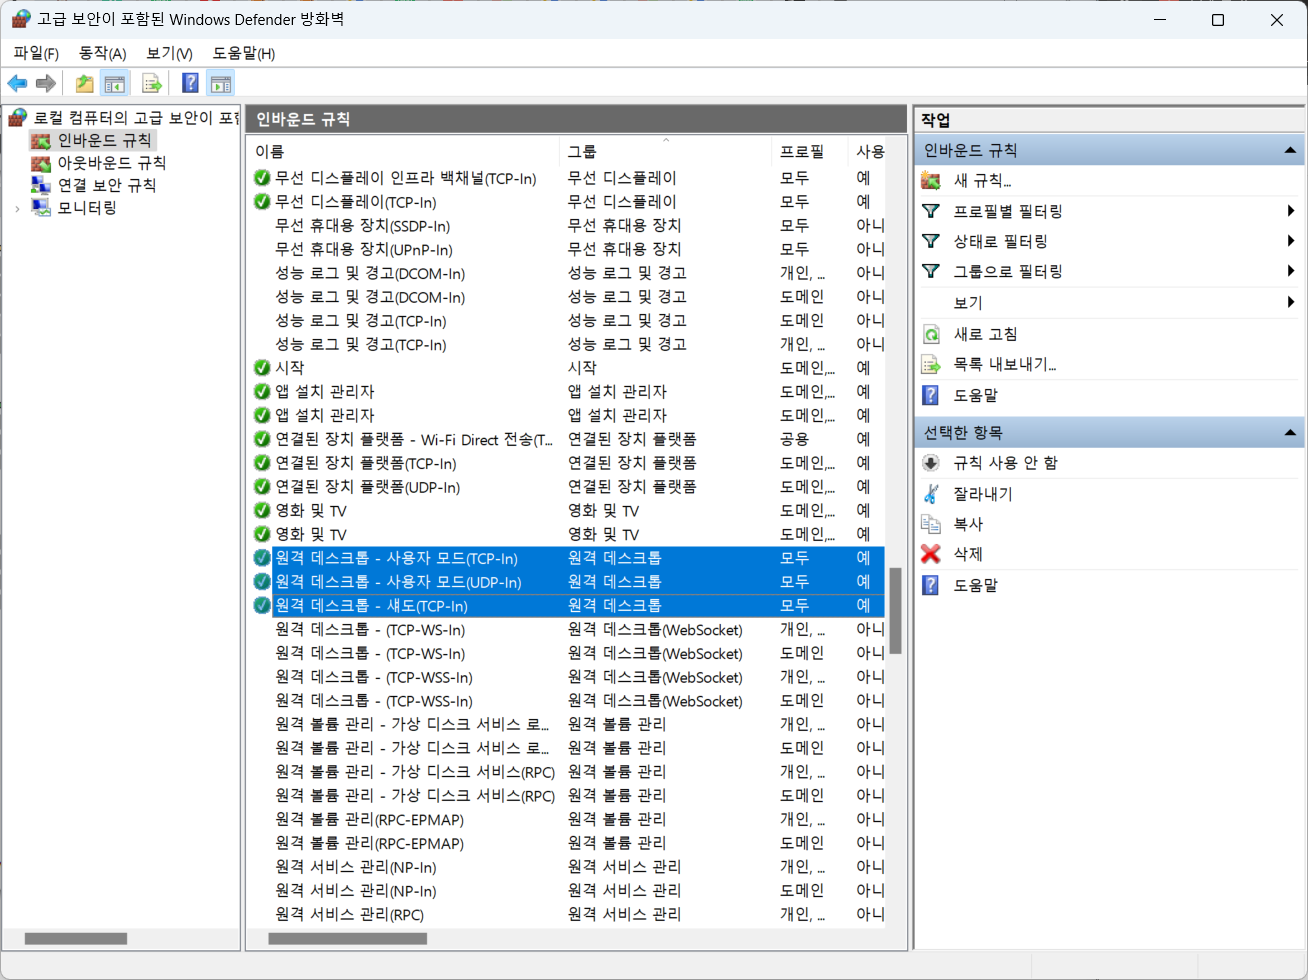
Task: Open 프로필별 필터링 submenu arrow
Action: pyautogui.click(x=1291, y=211)
